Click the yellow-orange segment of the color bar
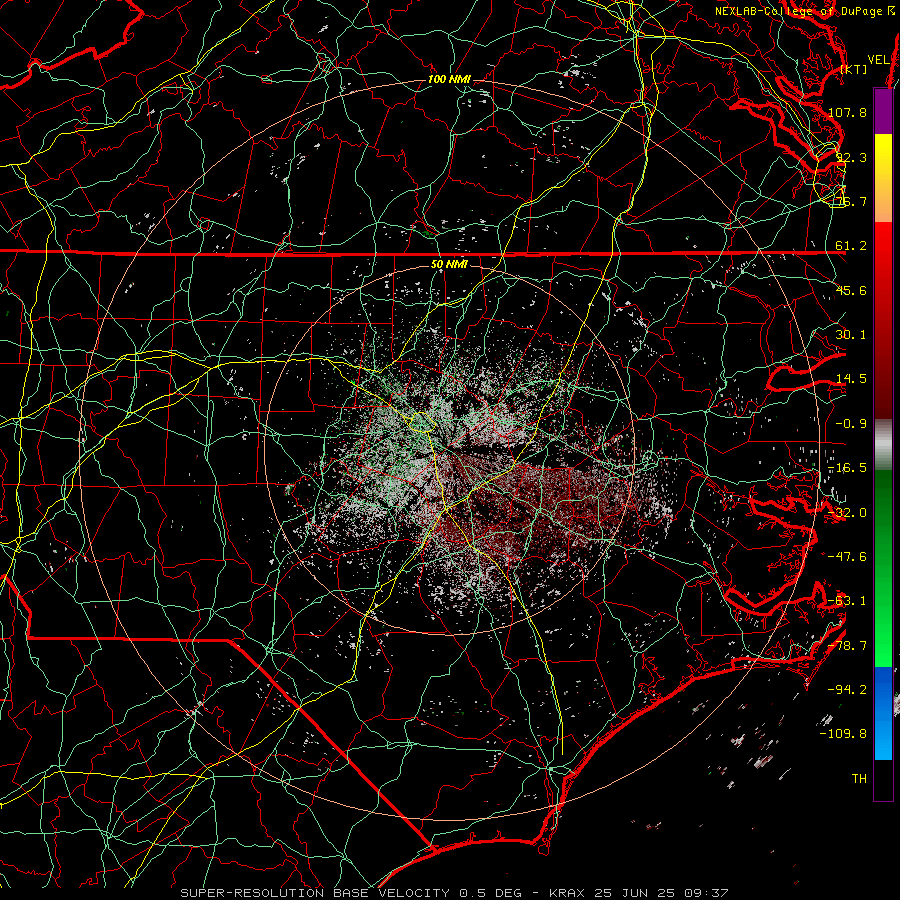The image size is (900, 900). pyautogui.click(x=883, y=178)
